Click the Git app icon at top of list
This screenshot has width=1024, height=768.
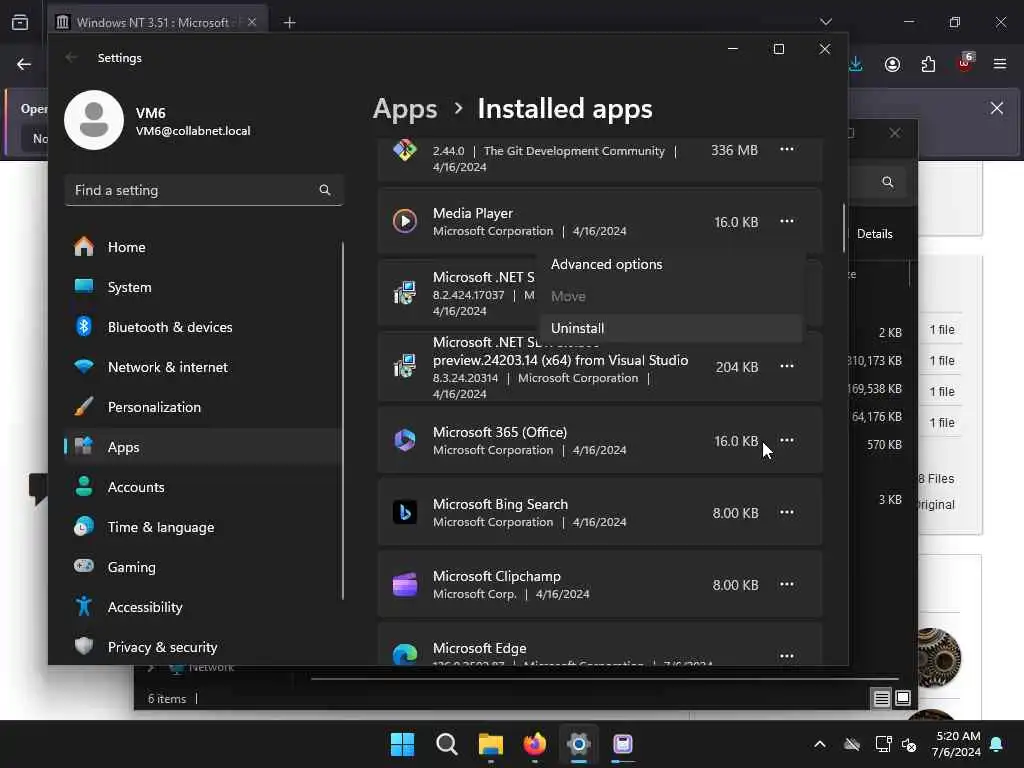click(405, 150)
